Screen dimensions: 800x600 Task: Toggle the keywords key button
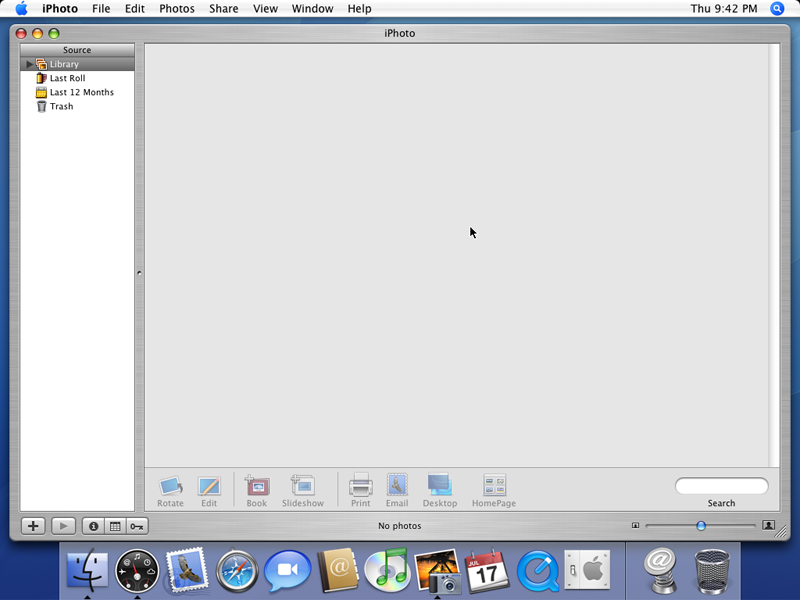click(x=137, y=526)
